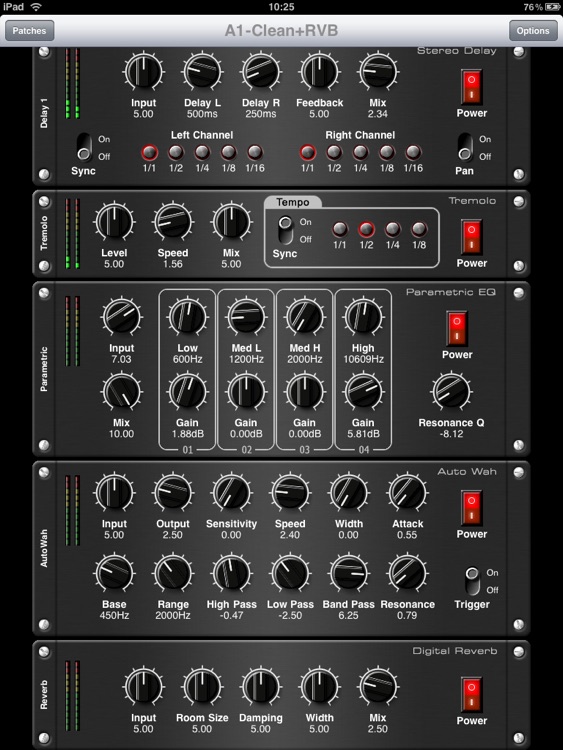Click the Reverb Room Size knob
This screenshot has height=750, width=563.
pos(202,686)
